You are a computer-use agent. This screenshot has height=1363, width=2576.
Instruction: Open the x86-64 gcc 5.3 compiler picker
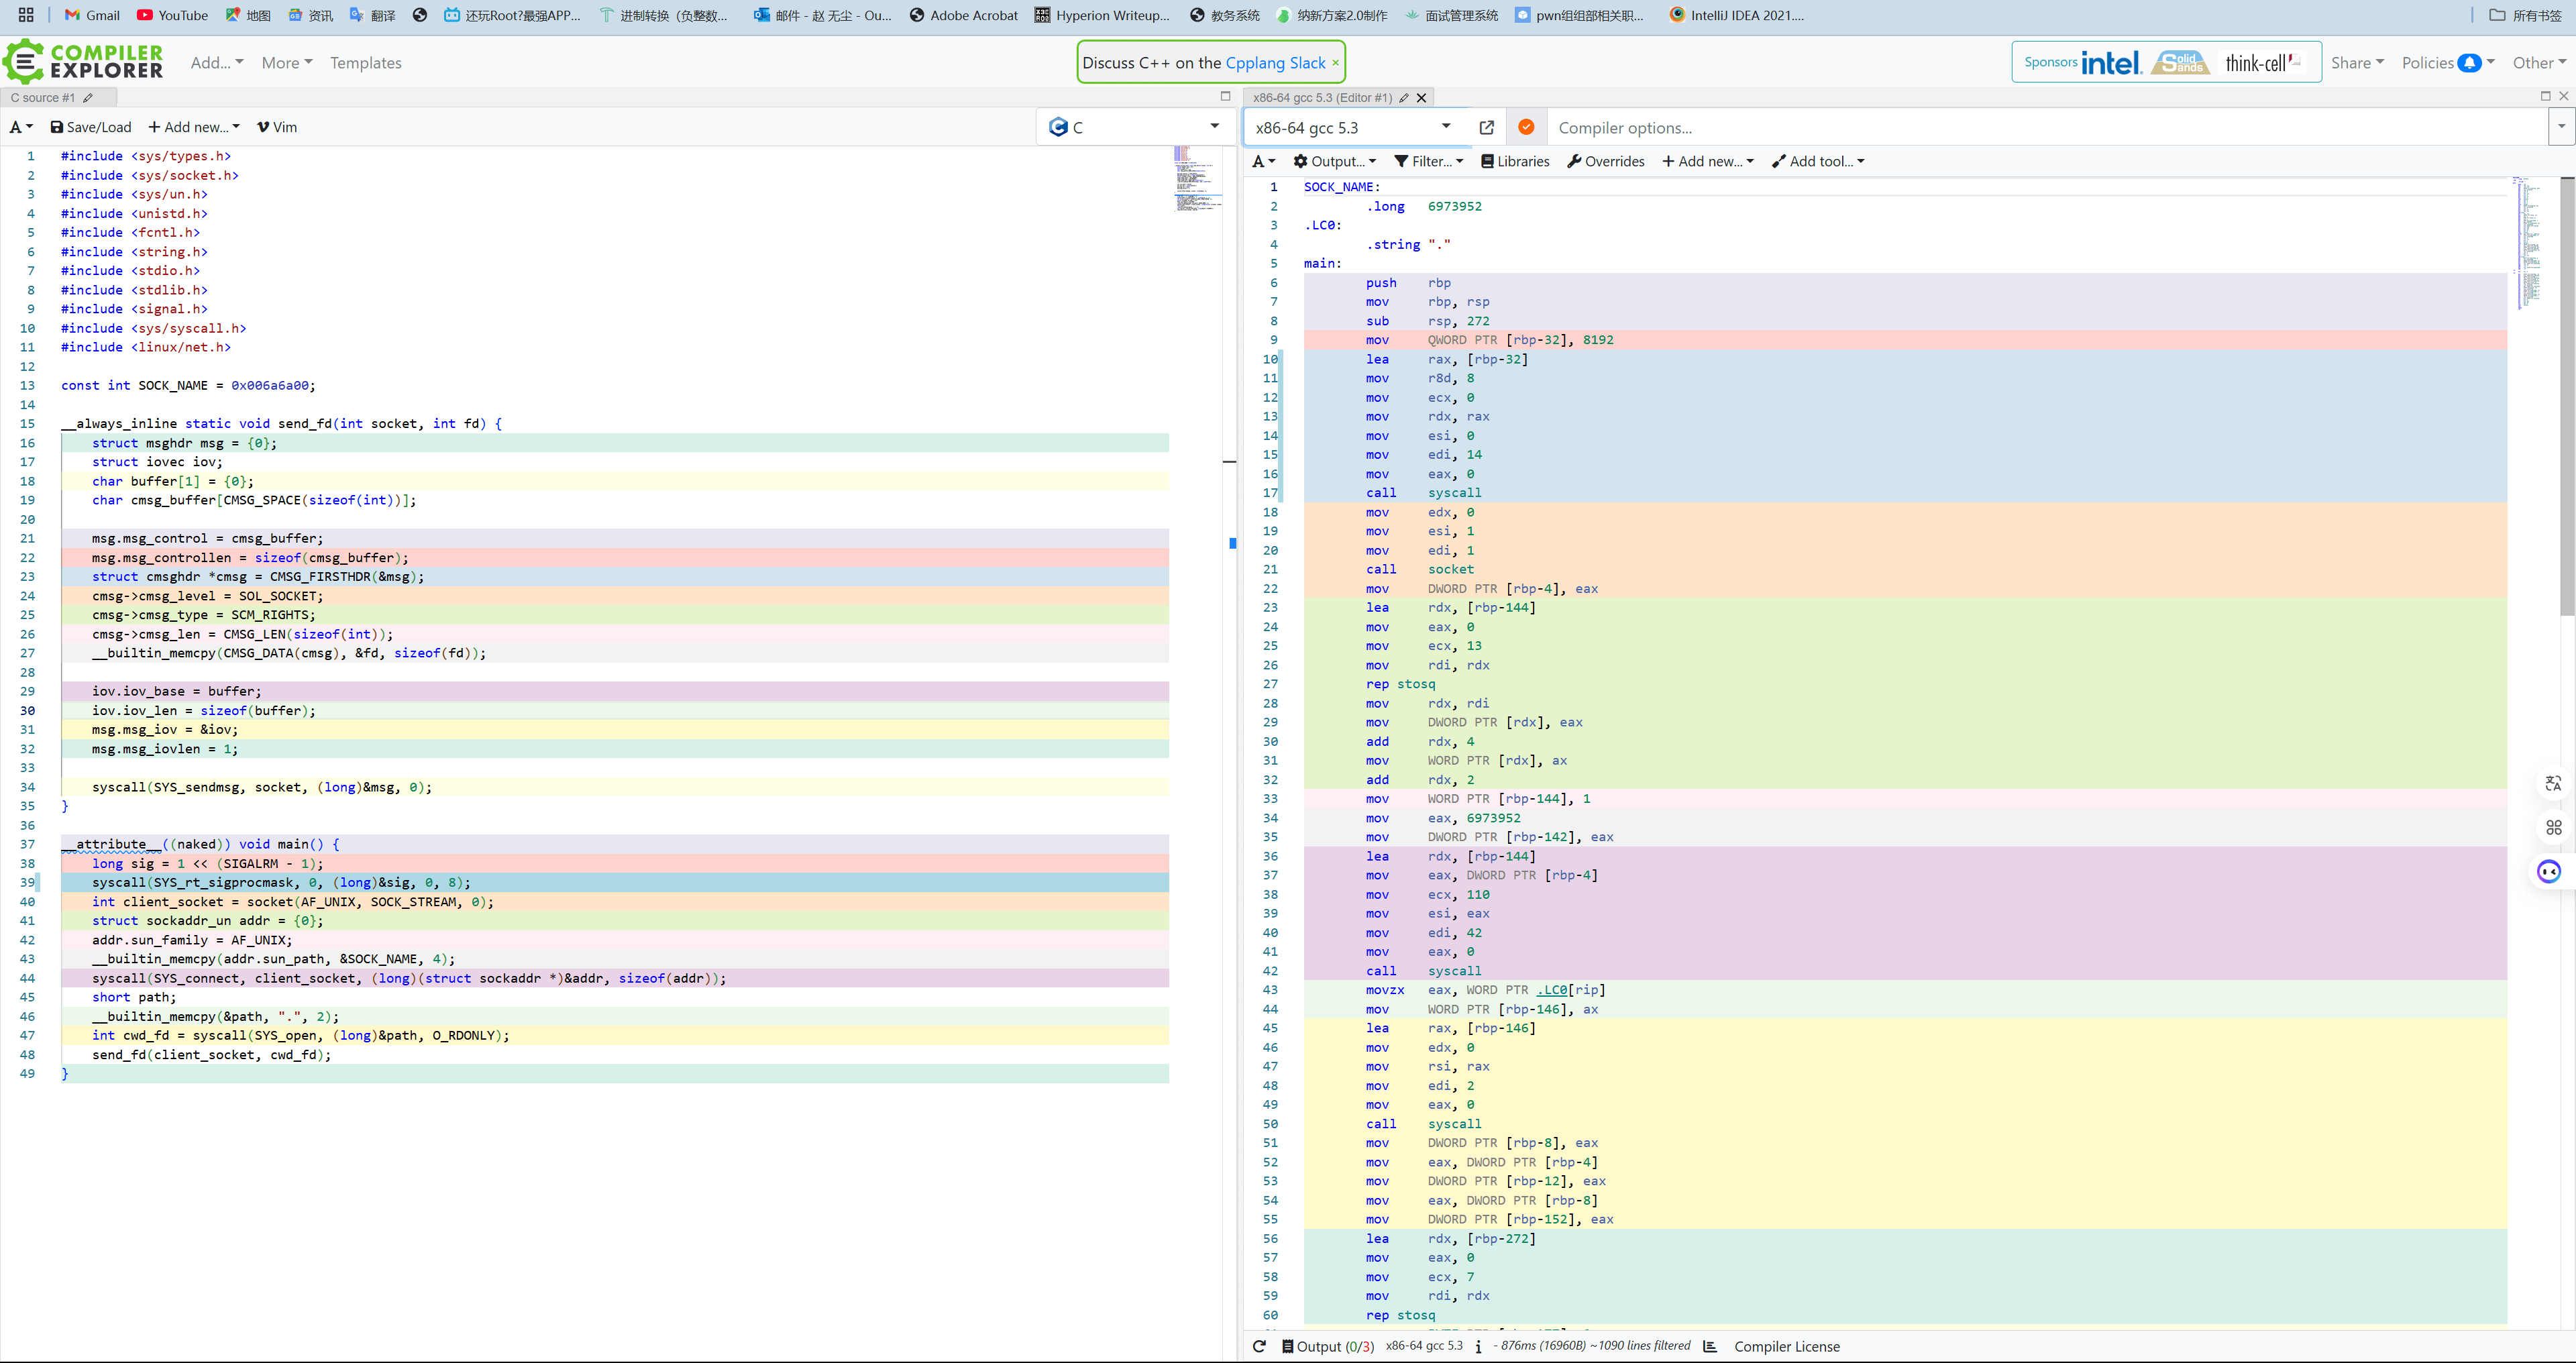pos(1355,127)
